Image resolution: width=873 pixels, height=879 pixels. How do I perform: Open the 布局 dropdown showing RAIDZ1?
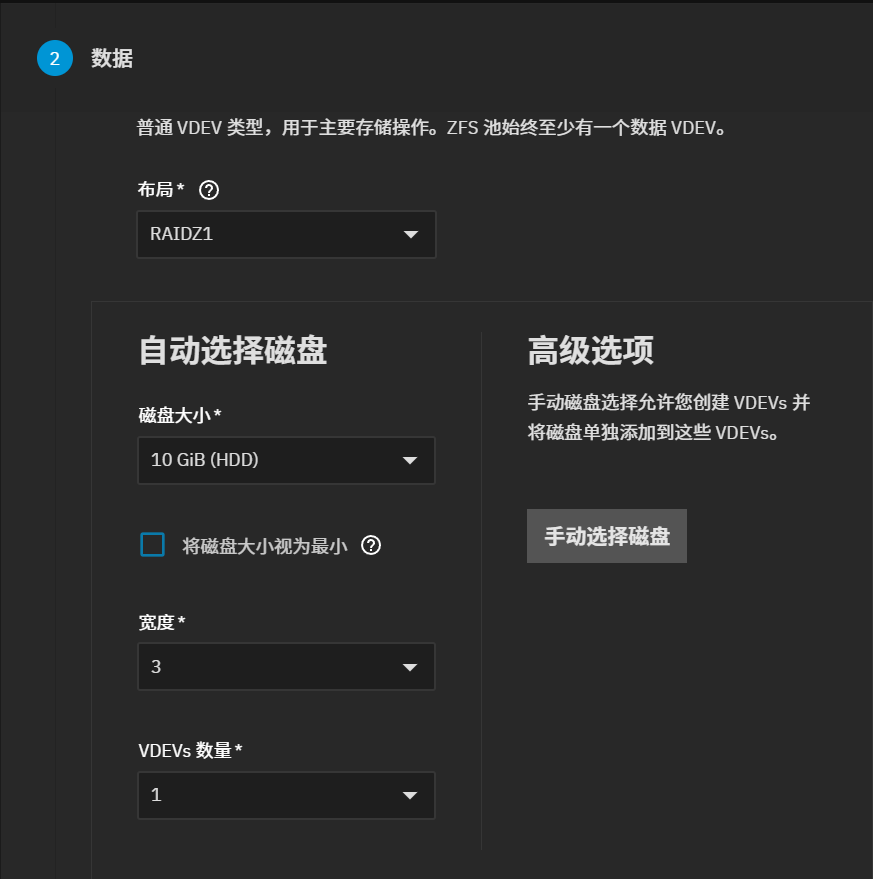click(x=270, y=234)
